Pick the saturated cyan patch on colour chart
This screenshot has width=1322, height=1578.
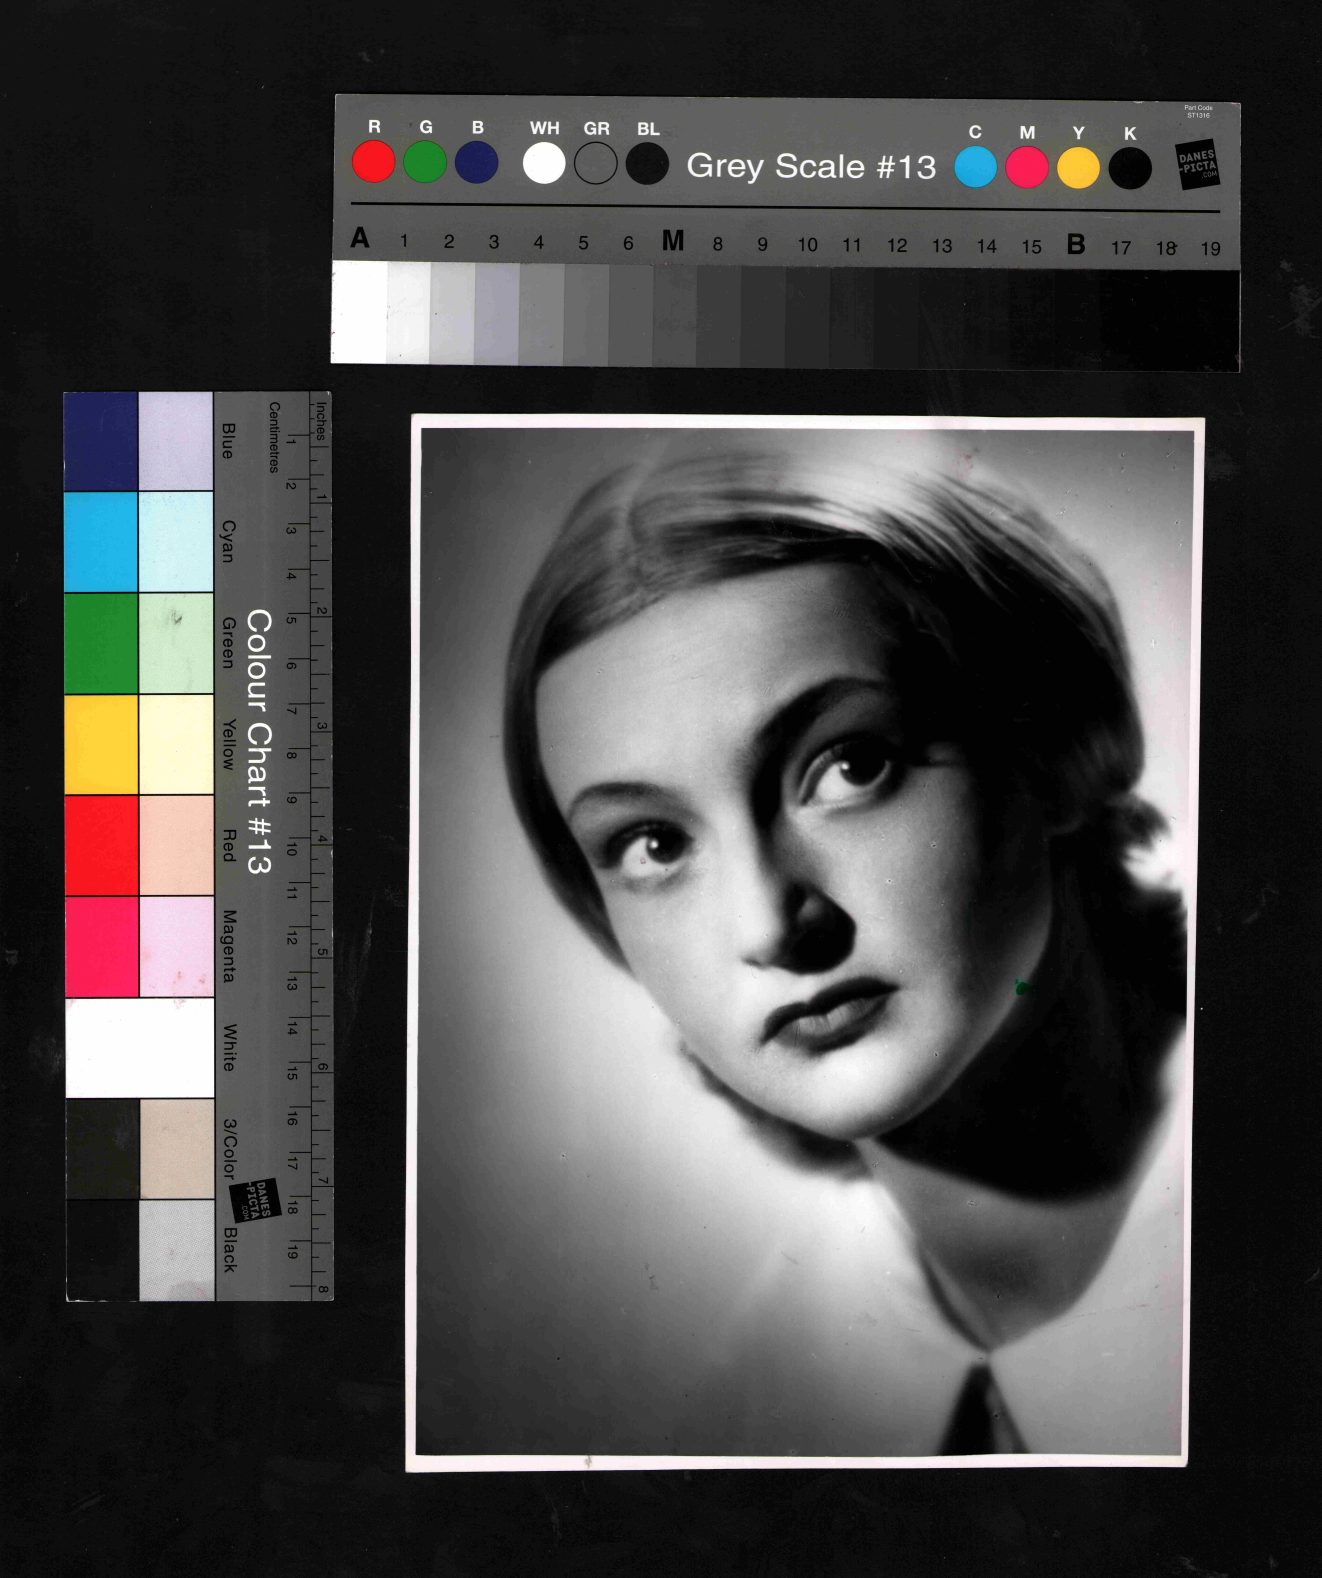101,542
